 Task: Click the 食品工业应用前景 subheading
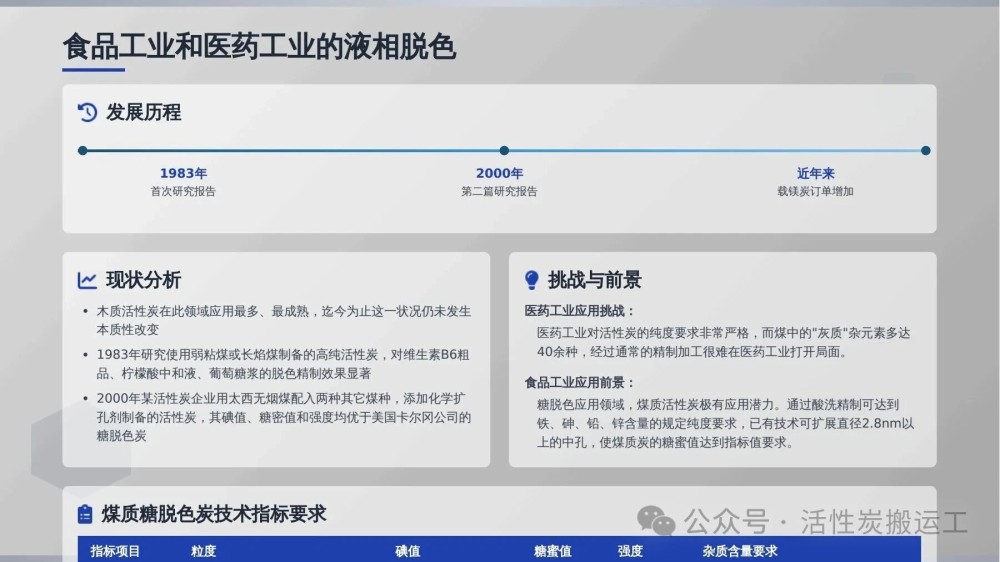point(580,383)
